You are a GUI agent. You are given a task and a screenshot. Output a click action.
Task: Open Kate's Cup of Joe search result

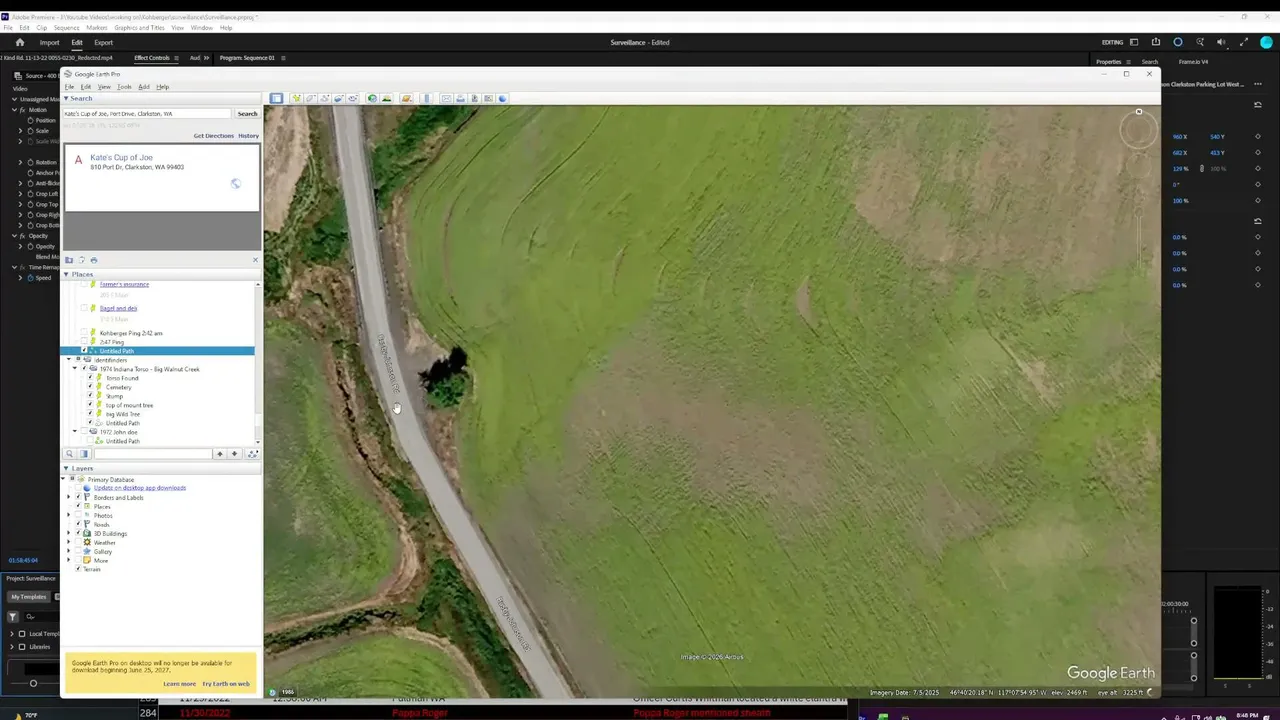122,158
